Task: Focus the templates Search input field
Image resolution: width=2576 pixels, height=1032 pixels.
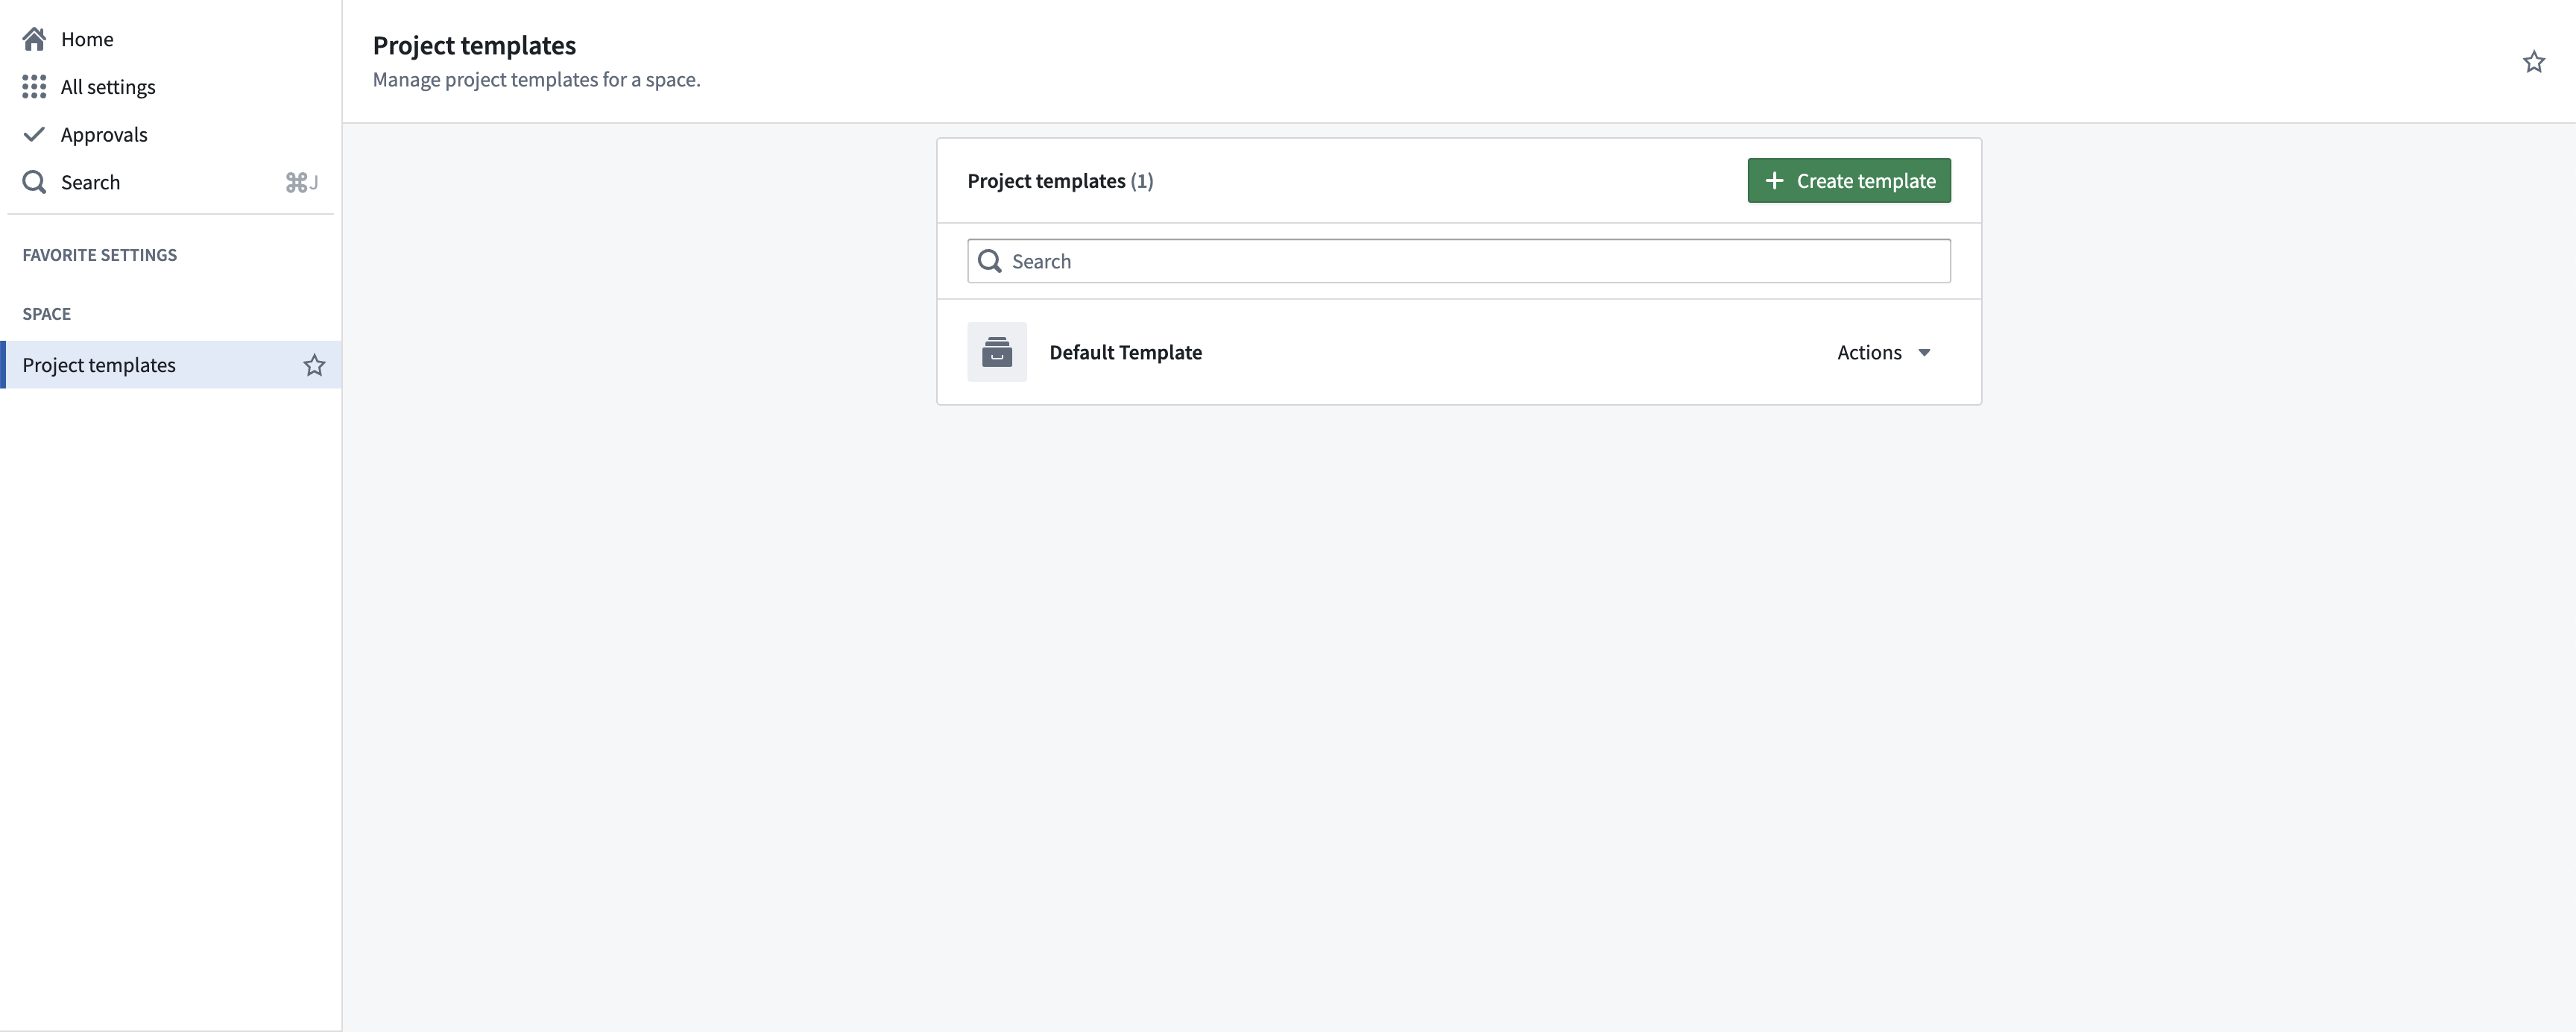Action: tap(1458, 261)
